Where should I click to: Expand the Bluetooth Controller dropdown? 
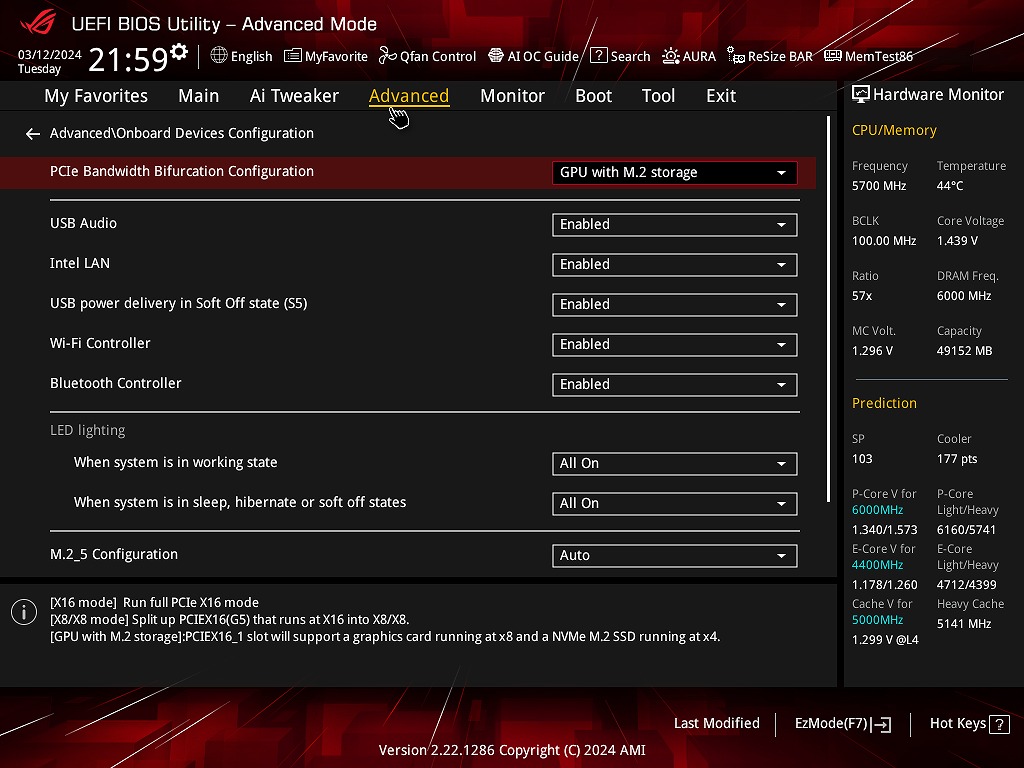675,385
